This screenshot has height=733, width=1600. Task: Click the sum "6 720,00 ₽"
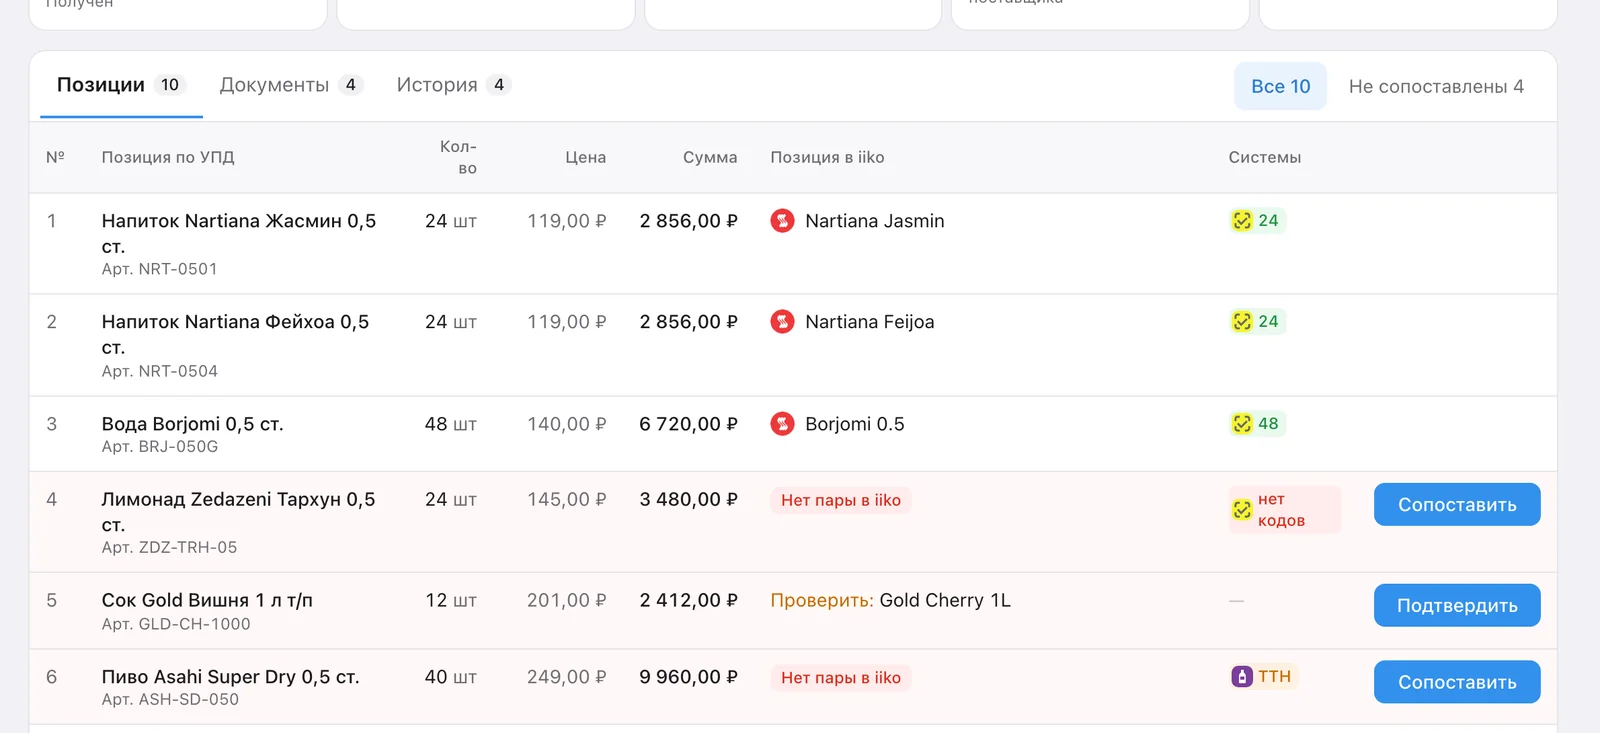click(x=689, y=424)
